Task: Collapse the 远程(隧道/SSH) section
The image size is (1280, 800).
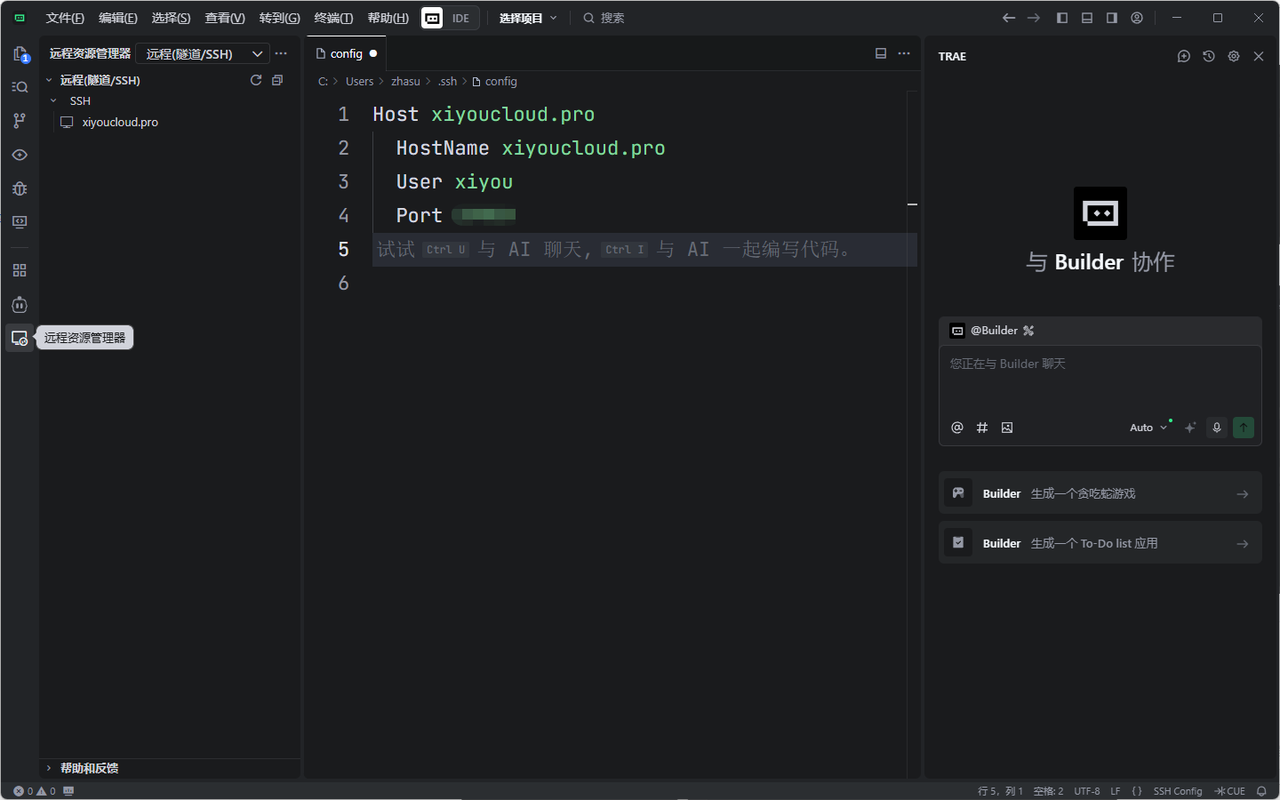Action: click(x=49, y=80)
